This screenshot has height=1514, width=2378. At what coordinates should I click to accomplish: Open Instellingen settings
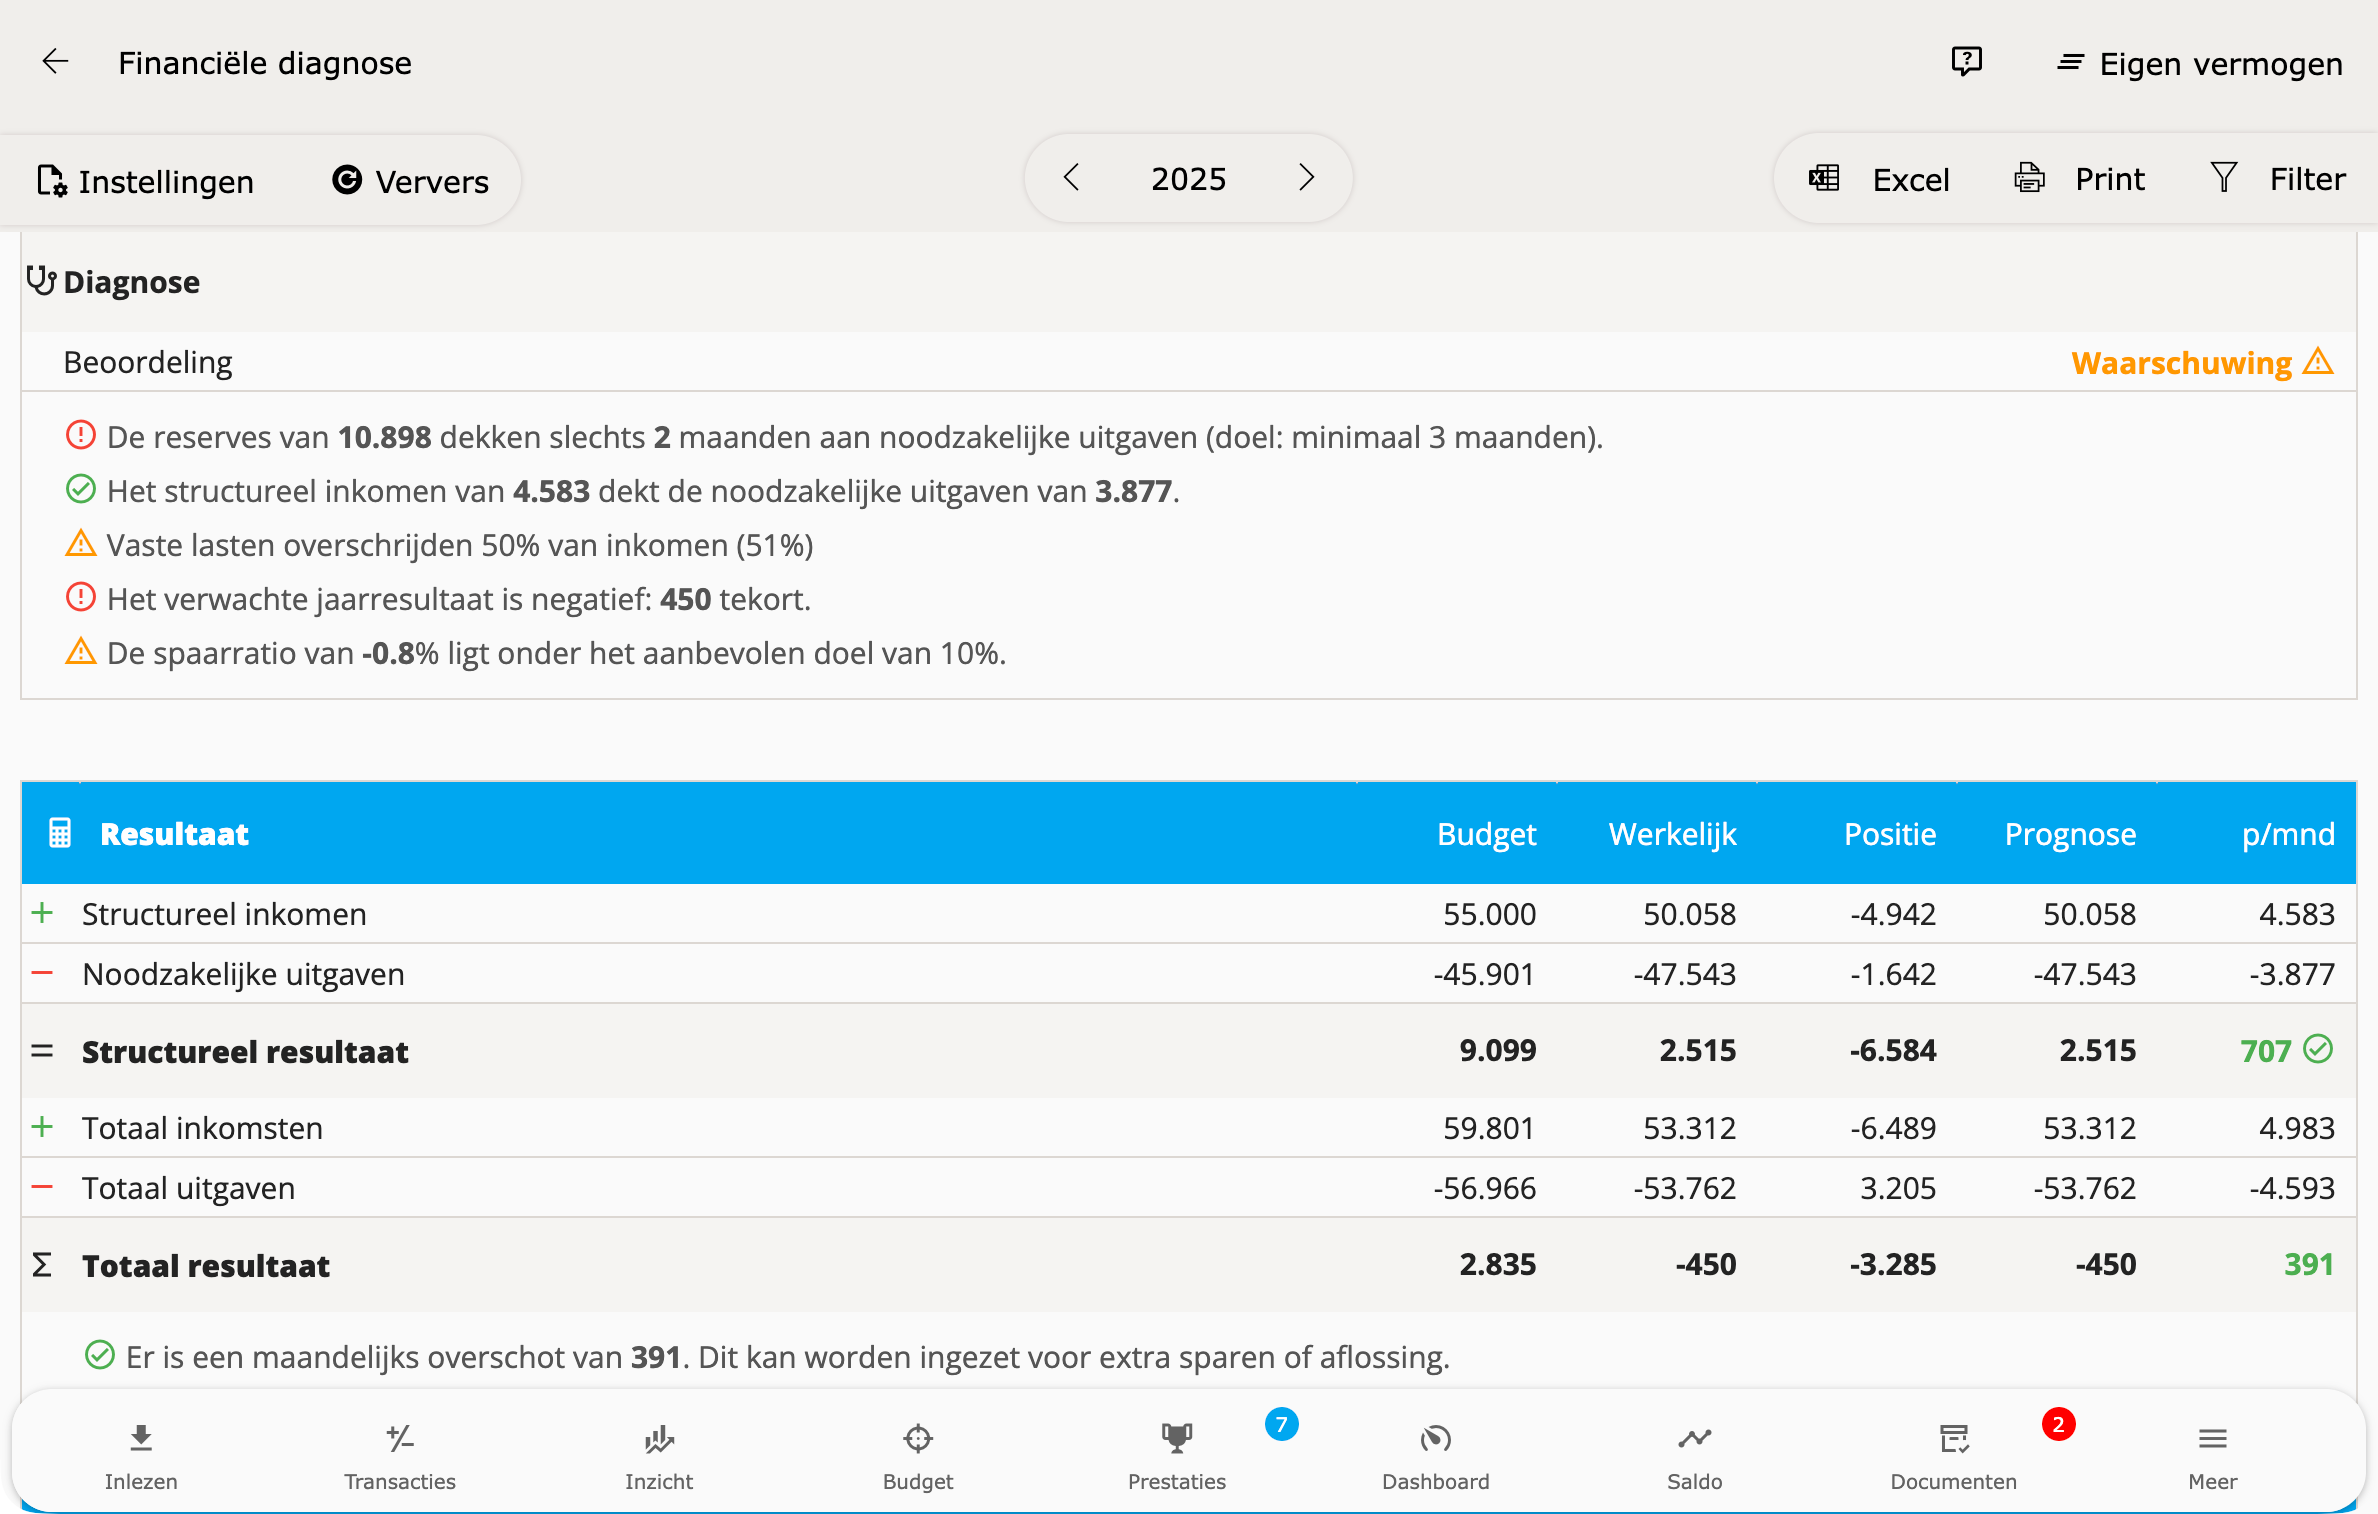[146, 181]
